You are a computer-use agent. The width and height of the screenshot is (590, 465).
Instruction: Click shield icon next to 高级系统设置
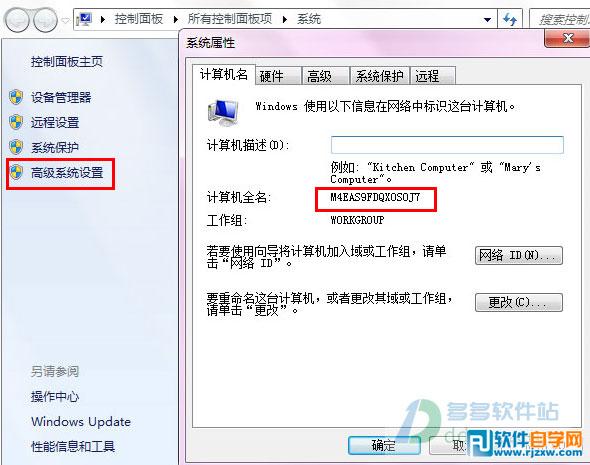(x=16, y=172)
